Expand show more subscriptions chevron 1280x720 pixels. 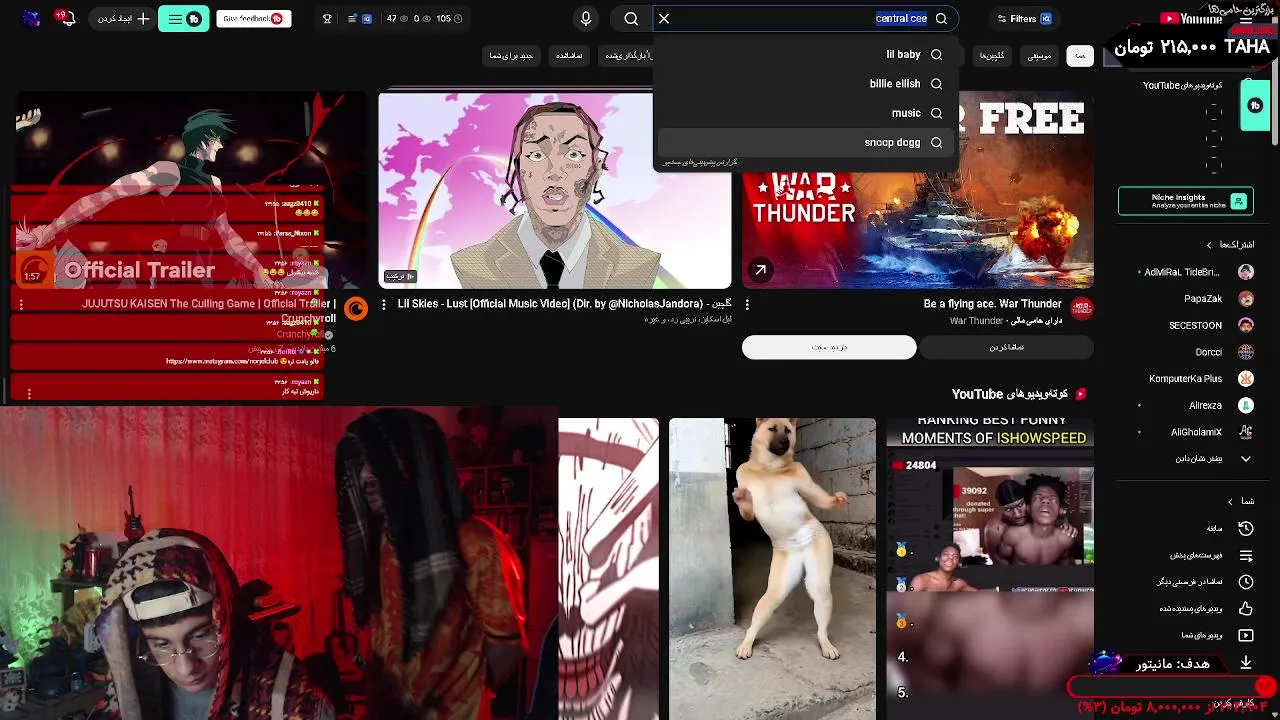[x=1246, y=459]
